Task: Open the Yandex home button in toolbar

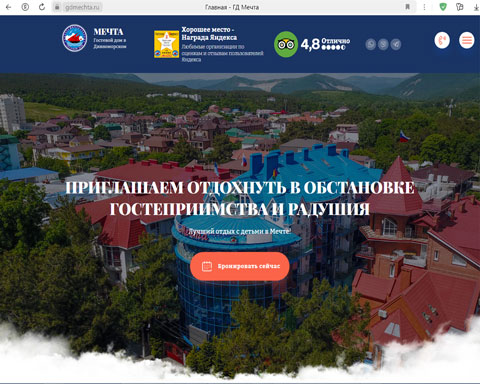Action: pos(25,7)
